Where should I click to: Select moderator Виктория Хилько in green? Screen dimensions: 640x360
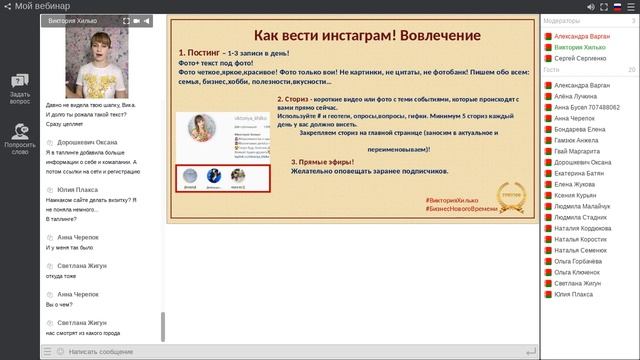point(580,47)
